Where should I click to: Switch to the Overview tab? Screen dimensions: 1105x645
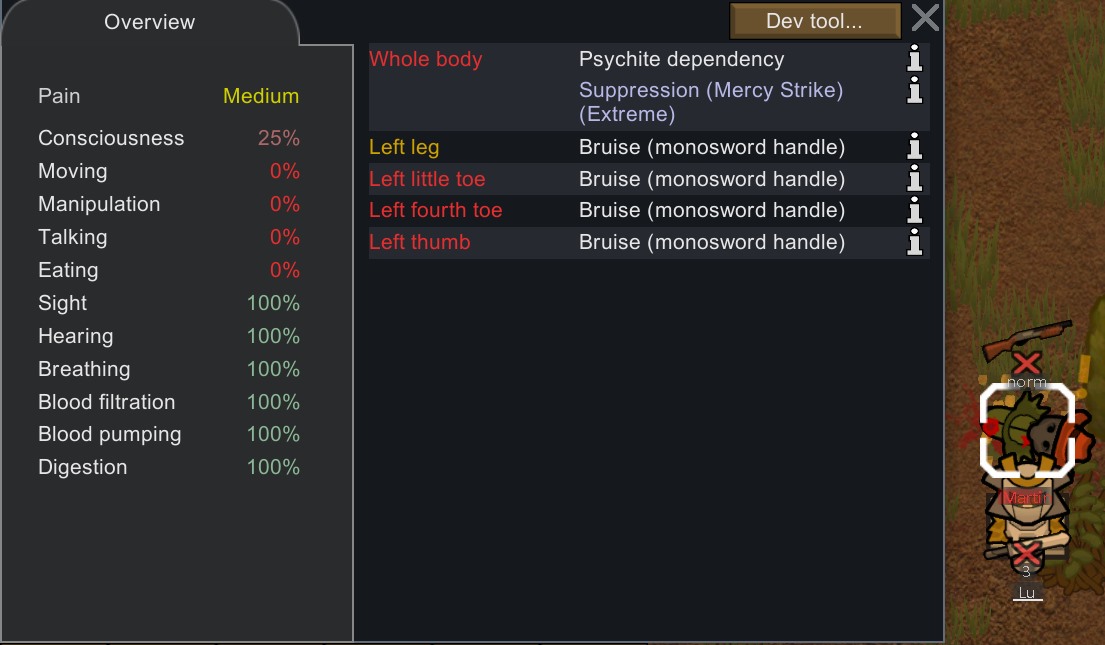pyautogui.click(x=149, y=23)
